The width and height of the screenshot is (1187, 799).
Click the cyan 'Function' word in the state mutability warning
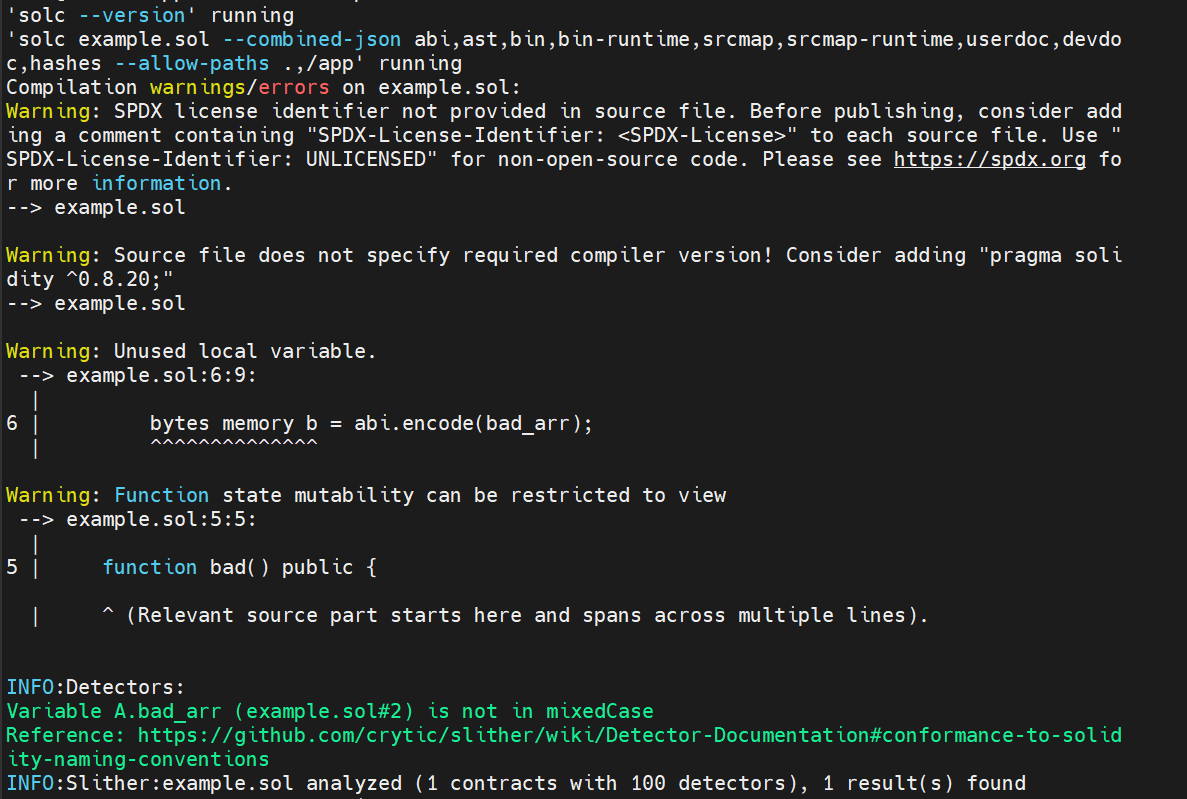point(161,495)
